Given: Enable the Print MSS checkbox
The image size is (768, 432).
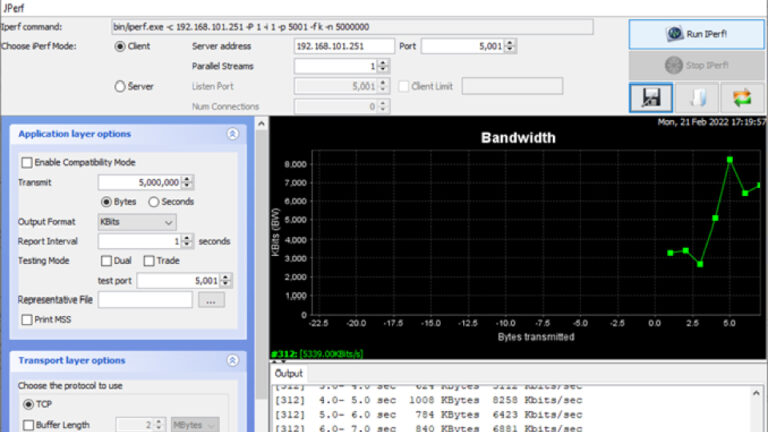Looking at the screenshot, I should coord(27,320).
